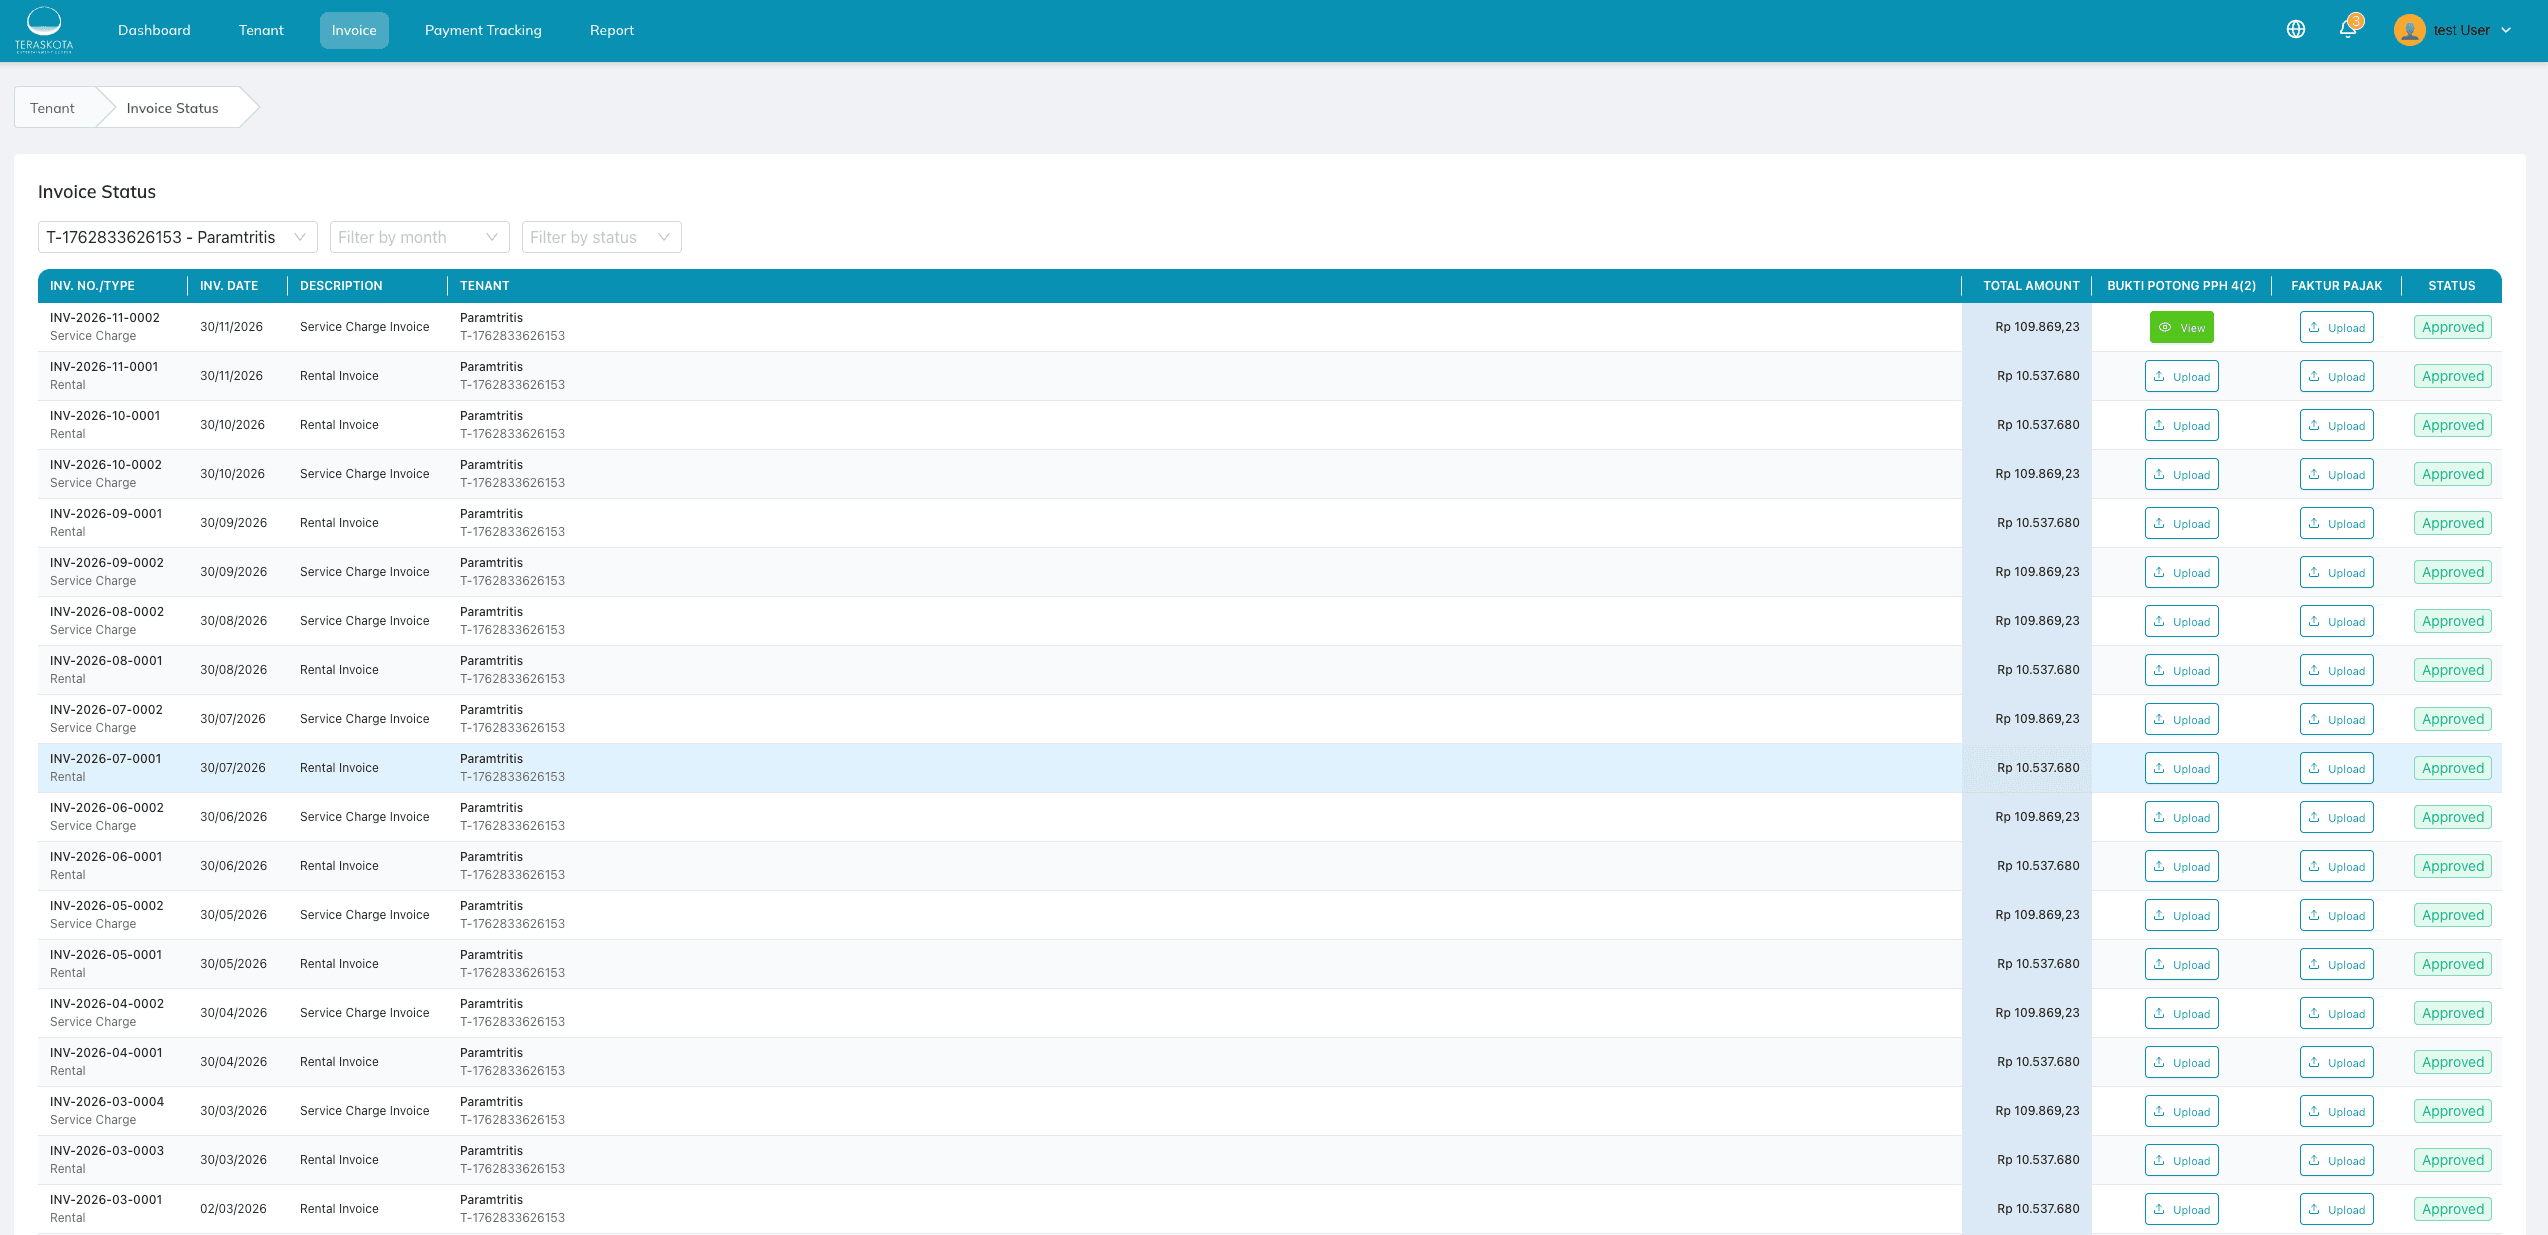Click the test User avatar icon
Image resolution: width=2548 pixels, height=1235 pixels.
tap(2409, 30)
